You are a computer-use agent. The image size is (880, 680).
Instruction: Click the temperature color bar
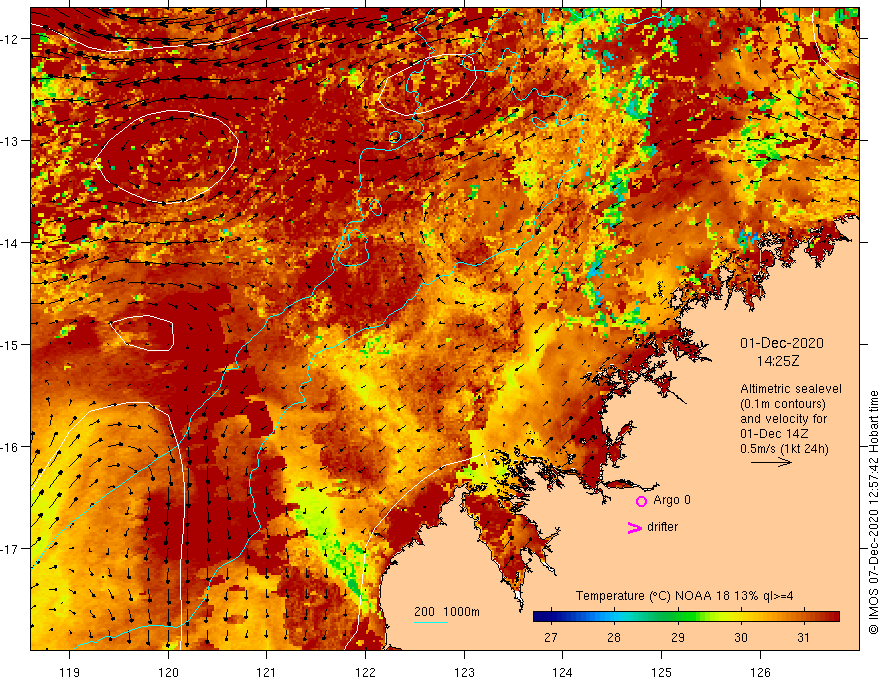pos(686,617)
